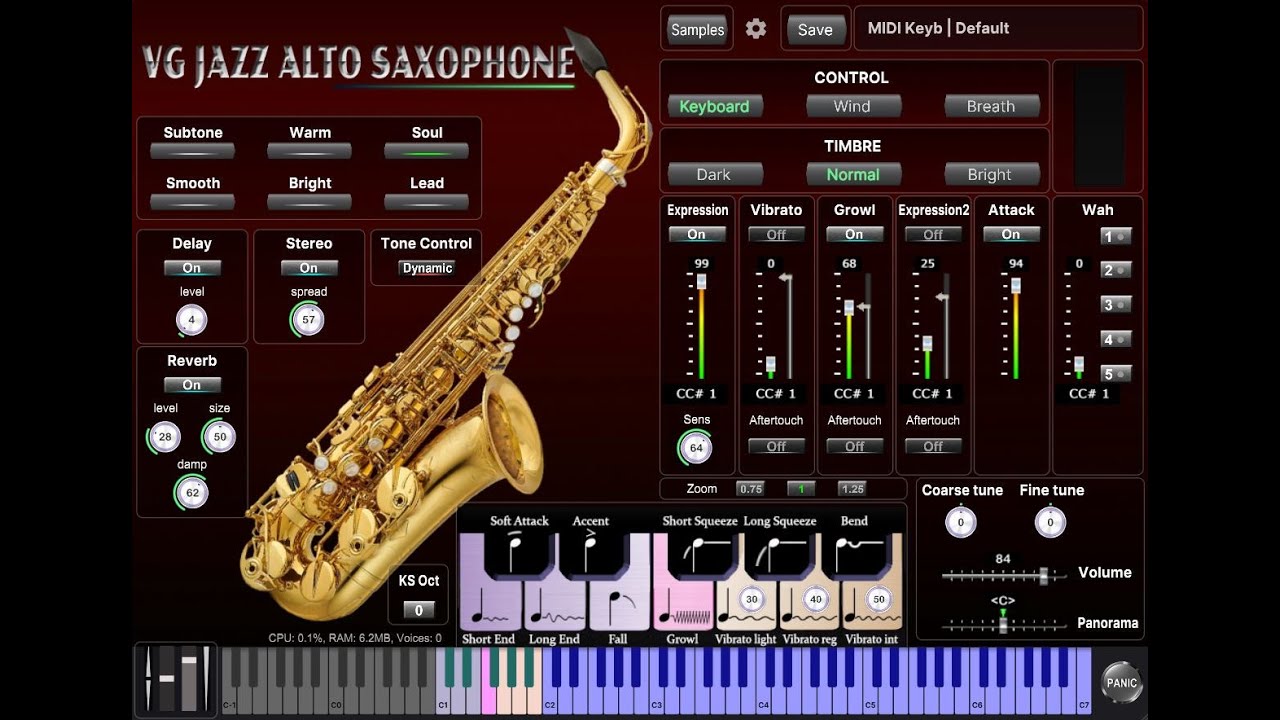
Task: Click the pitch and mod wheel control
Action: (x=176, y=679)
